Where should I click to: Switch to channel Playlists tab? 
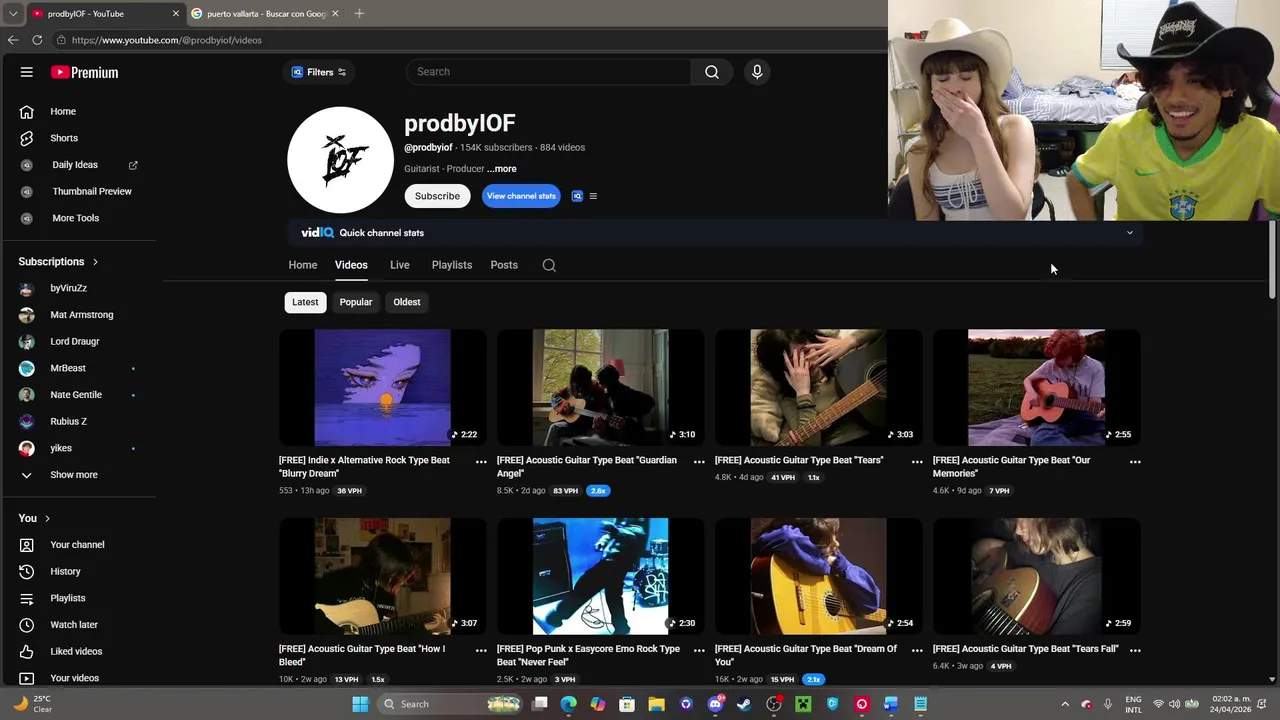(452, 265)
